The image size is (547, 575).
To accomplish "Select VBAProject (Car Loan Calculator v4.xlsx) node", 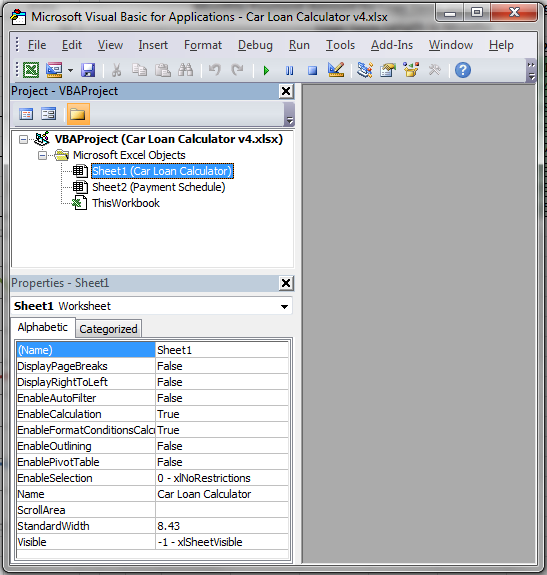I will tap(169, 139).
